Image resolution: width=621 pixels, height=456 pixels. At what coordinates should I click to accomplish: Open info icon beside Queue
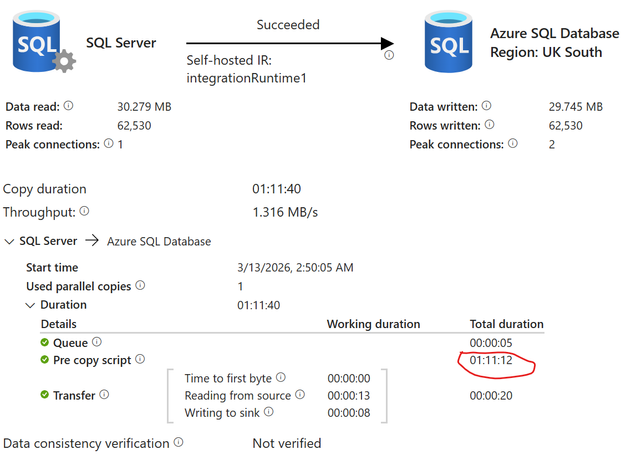pyautogui.click(x=97, y=342)
